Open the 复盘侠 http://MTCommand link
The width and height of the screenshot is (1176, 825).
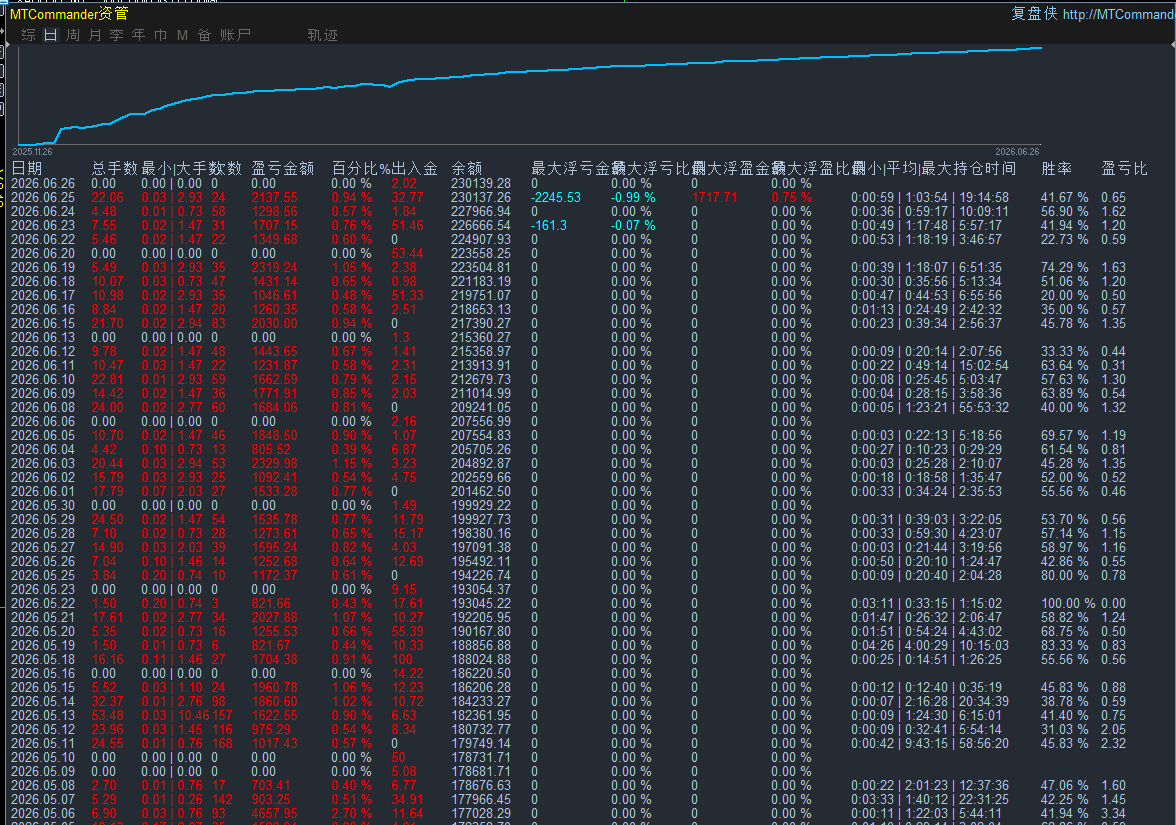click(1093, 14)
